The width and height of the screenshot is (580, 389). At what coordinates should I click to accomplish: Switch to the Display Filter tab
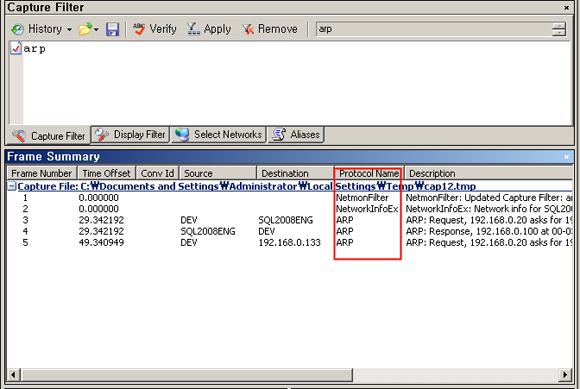131,134
